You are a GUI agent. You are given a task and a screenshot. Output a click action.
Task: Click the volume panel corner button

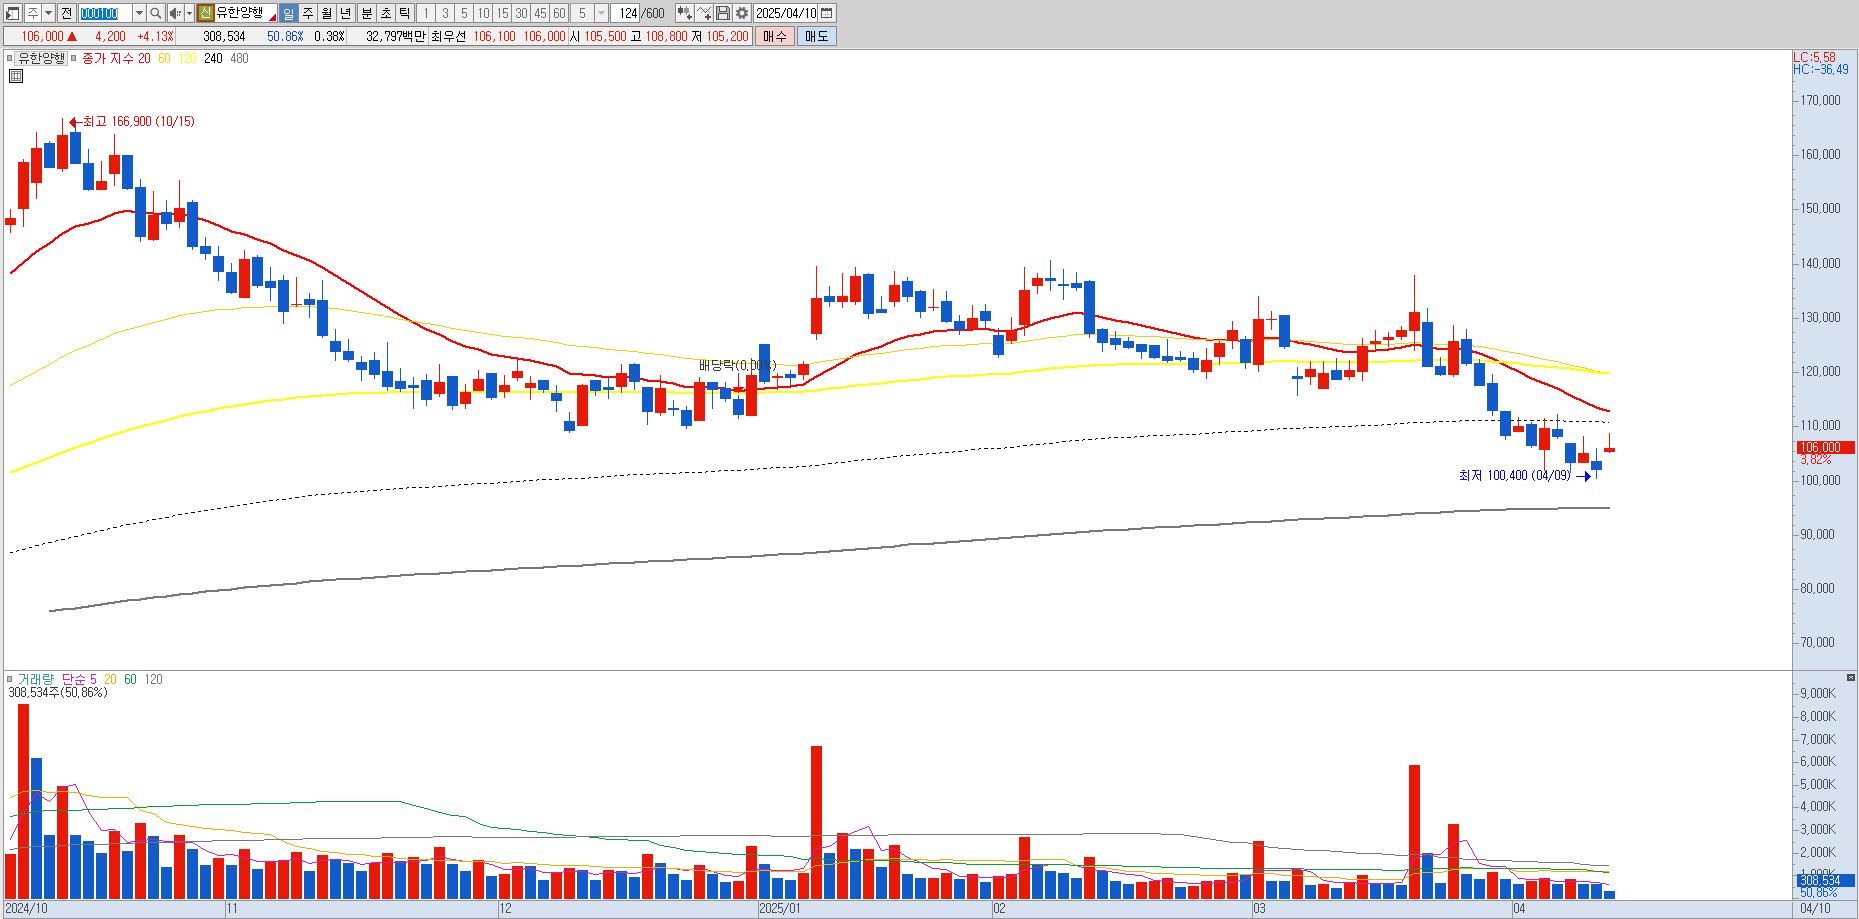(x=1851, y=678)
